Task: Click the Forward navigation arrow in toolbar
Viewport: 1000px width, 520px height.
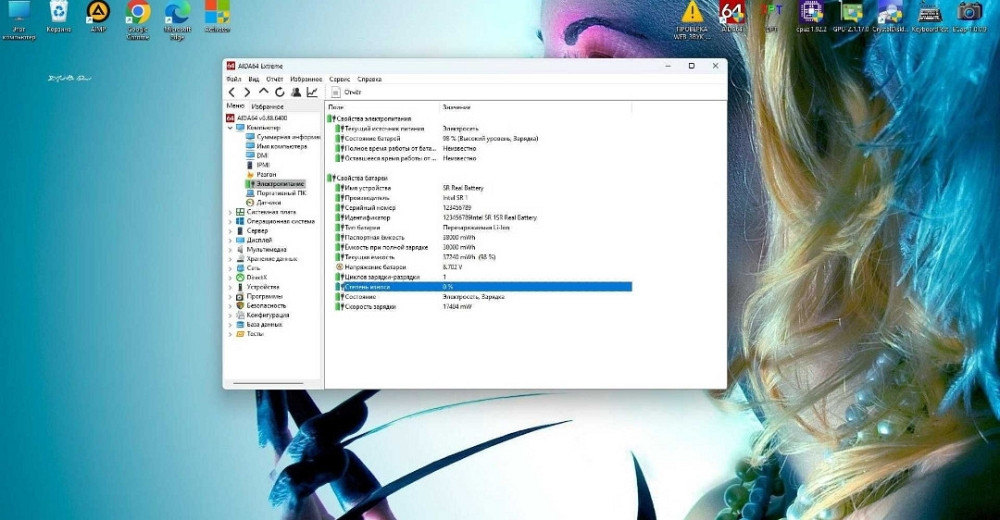Action: tap(247, 92)
